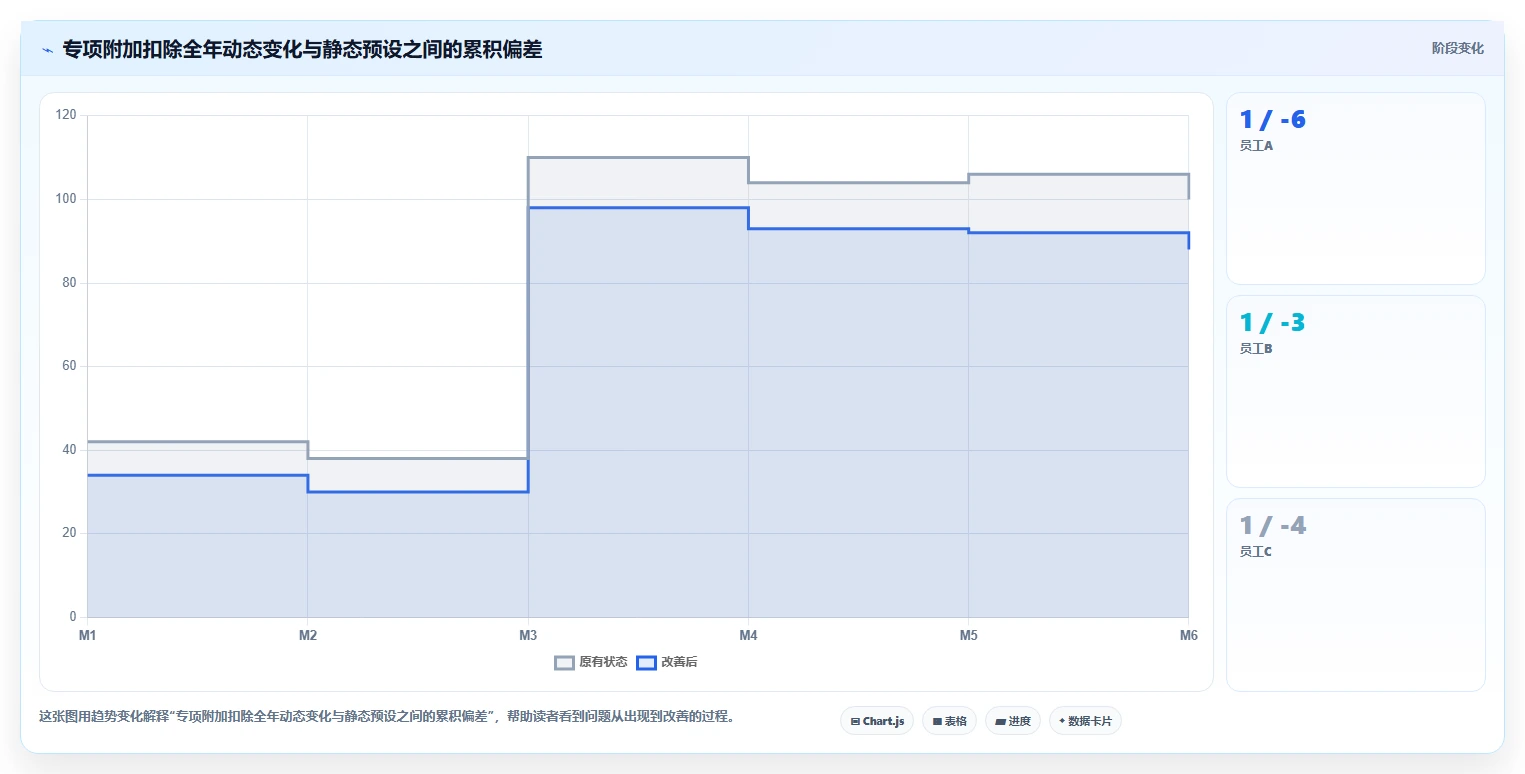This screenshot has height=774, width=1525.
Task: Click the 120 y-axis value
Action: (x=66, y=115)
